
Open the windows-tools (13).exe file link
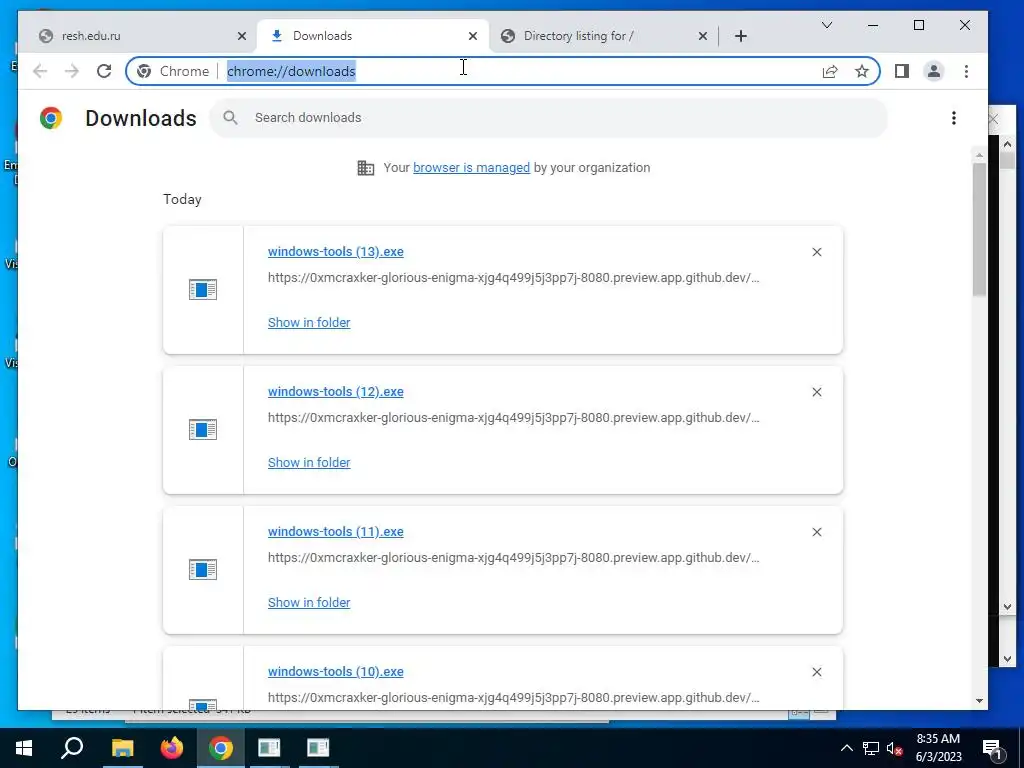(x=336, y=251)
